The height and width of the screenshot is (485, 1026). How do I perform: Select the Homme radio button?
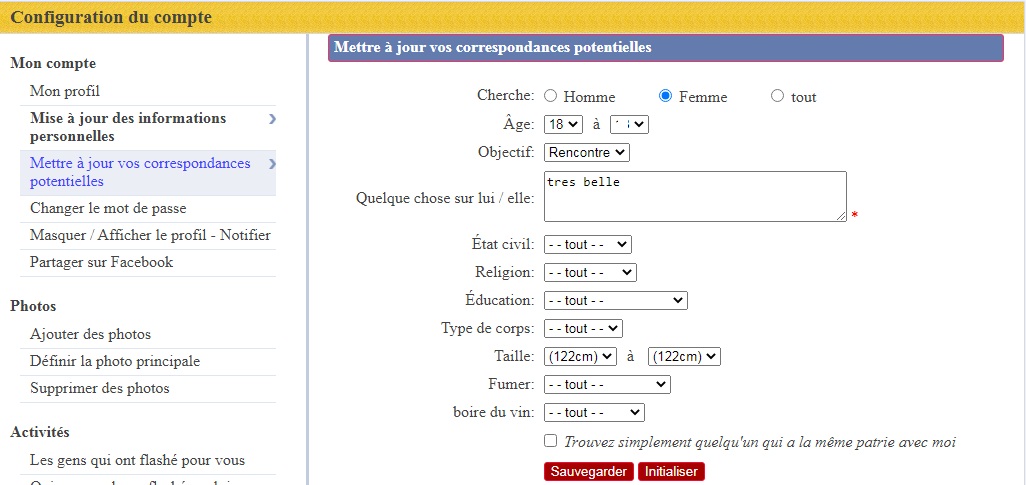tap(551, 97)
